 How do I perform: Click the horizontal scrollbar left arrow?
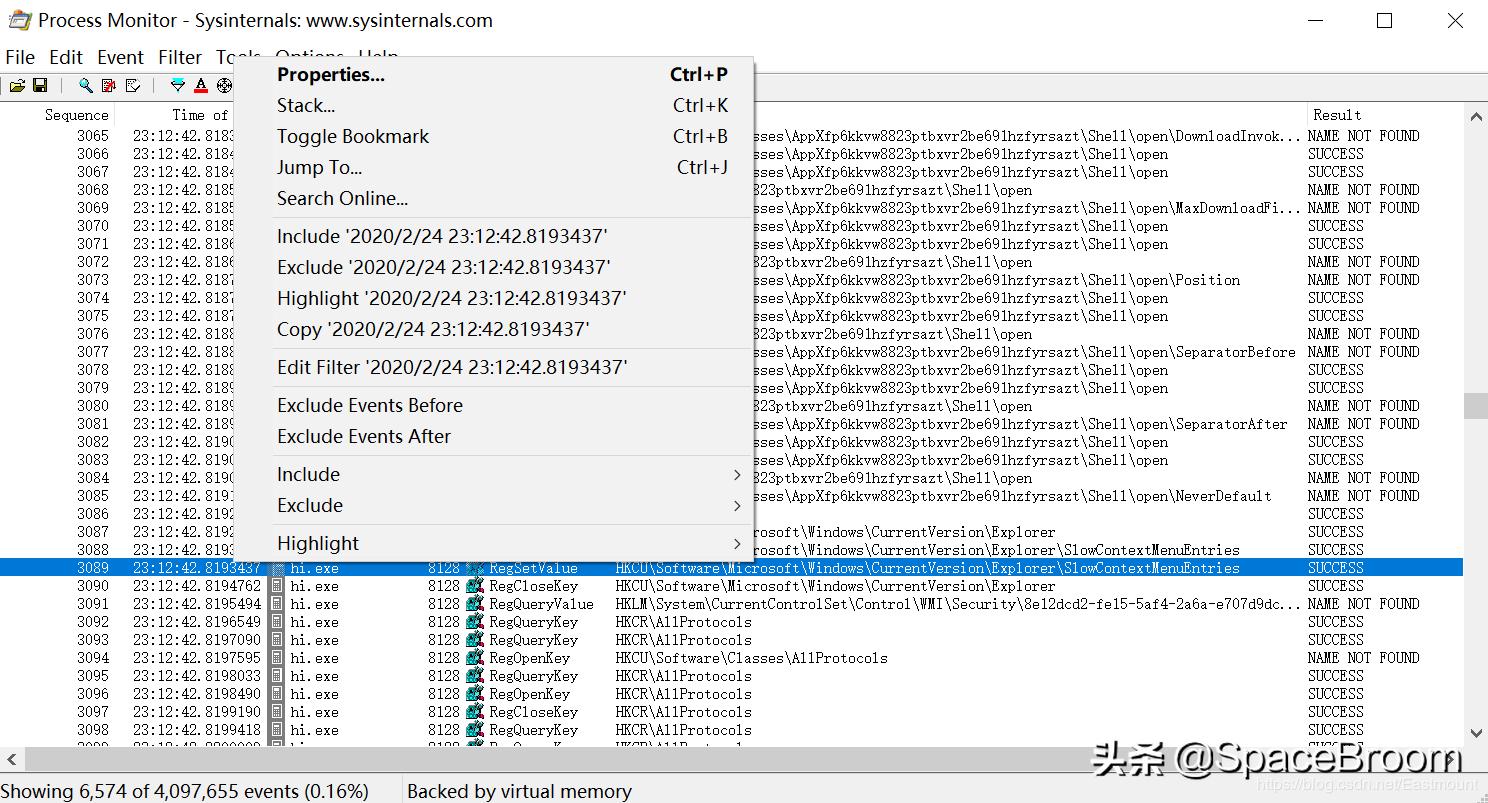coord(12,759)
